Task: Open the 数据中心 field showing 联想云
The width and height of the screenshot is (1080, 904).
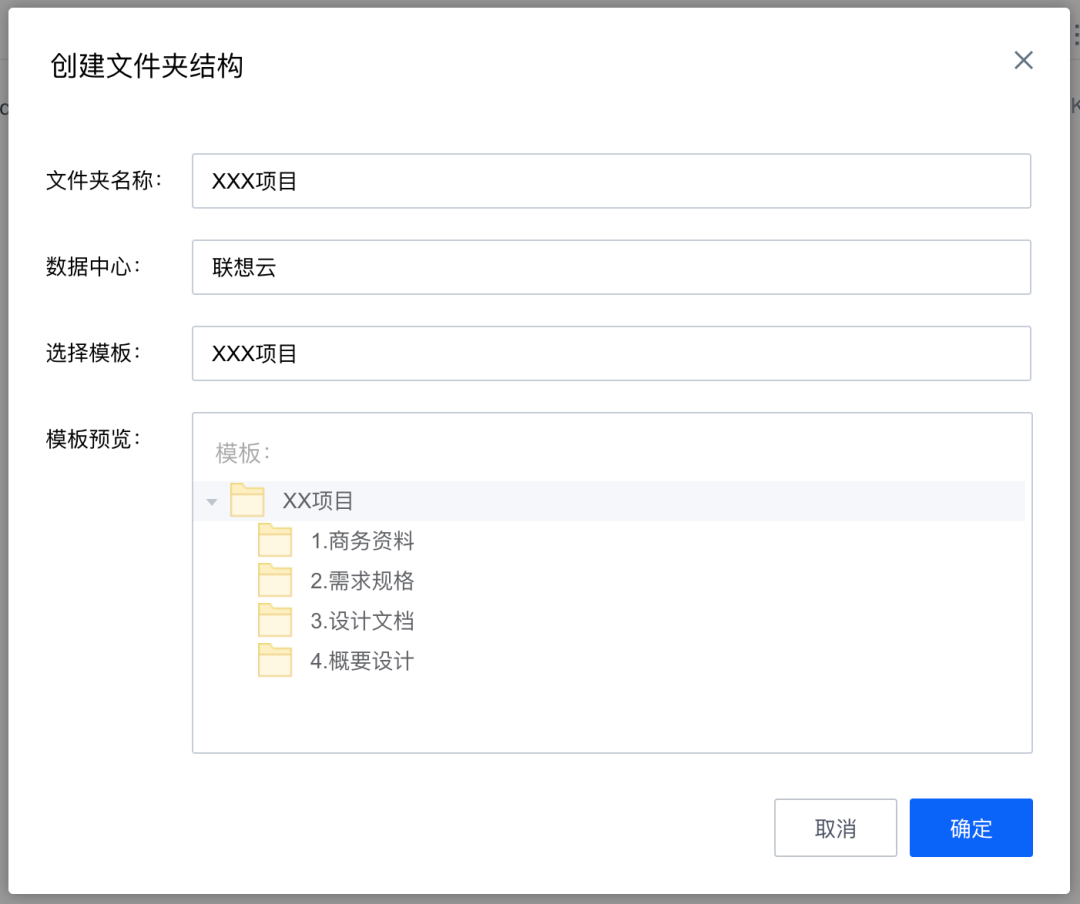Action: coord(611,267)
